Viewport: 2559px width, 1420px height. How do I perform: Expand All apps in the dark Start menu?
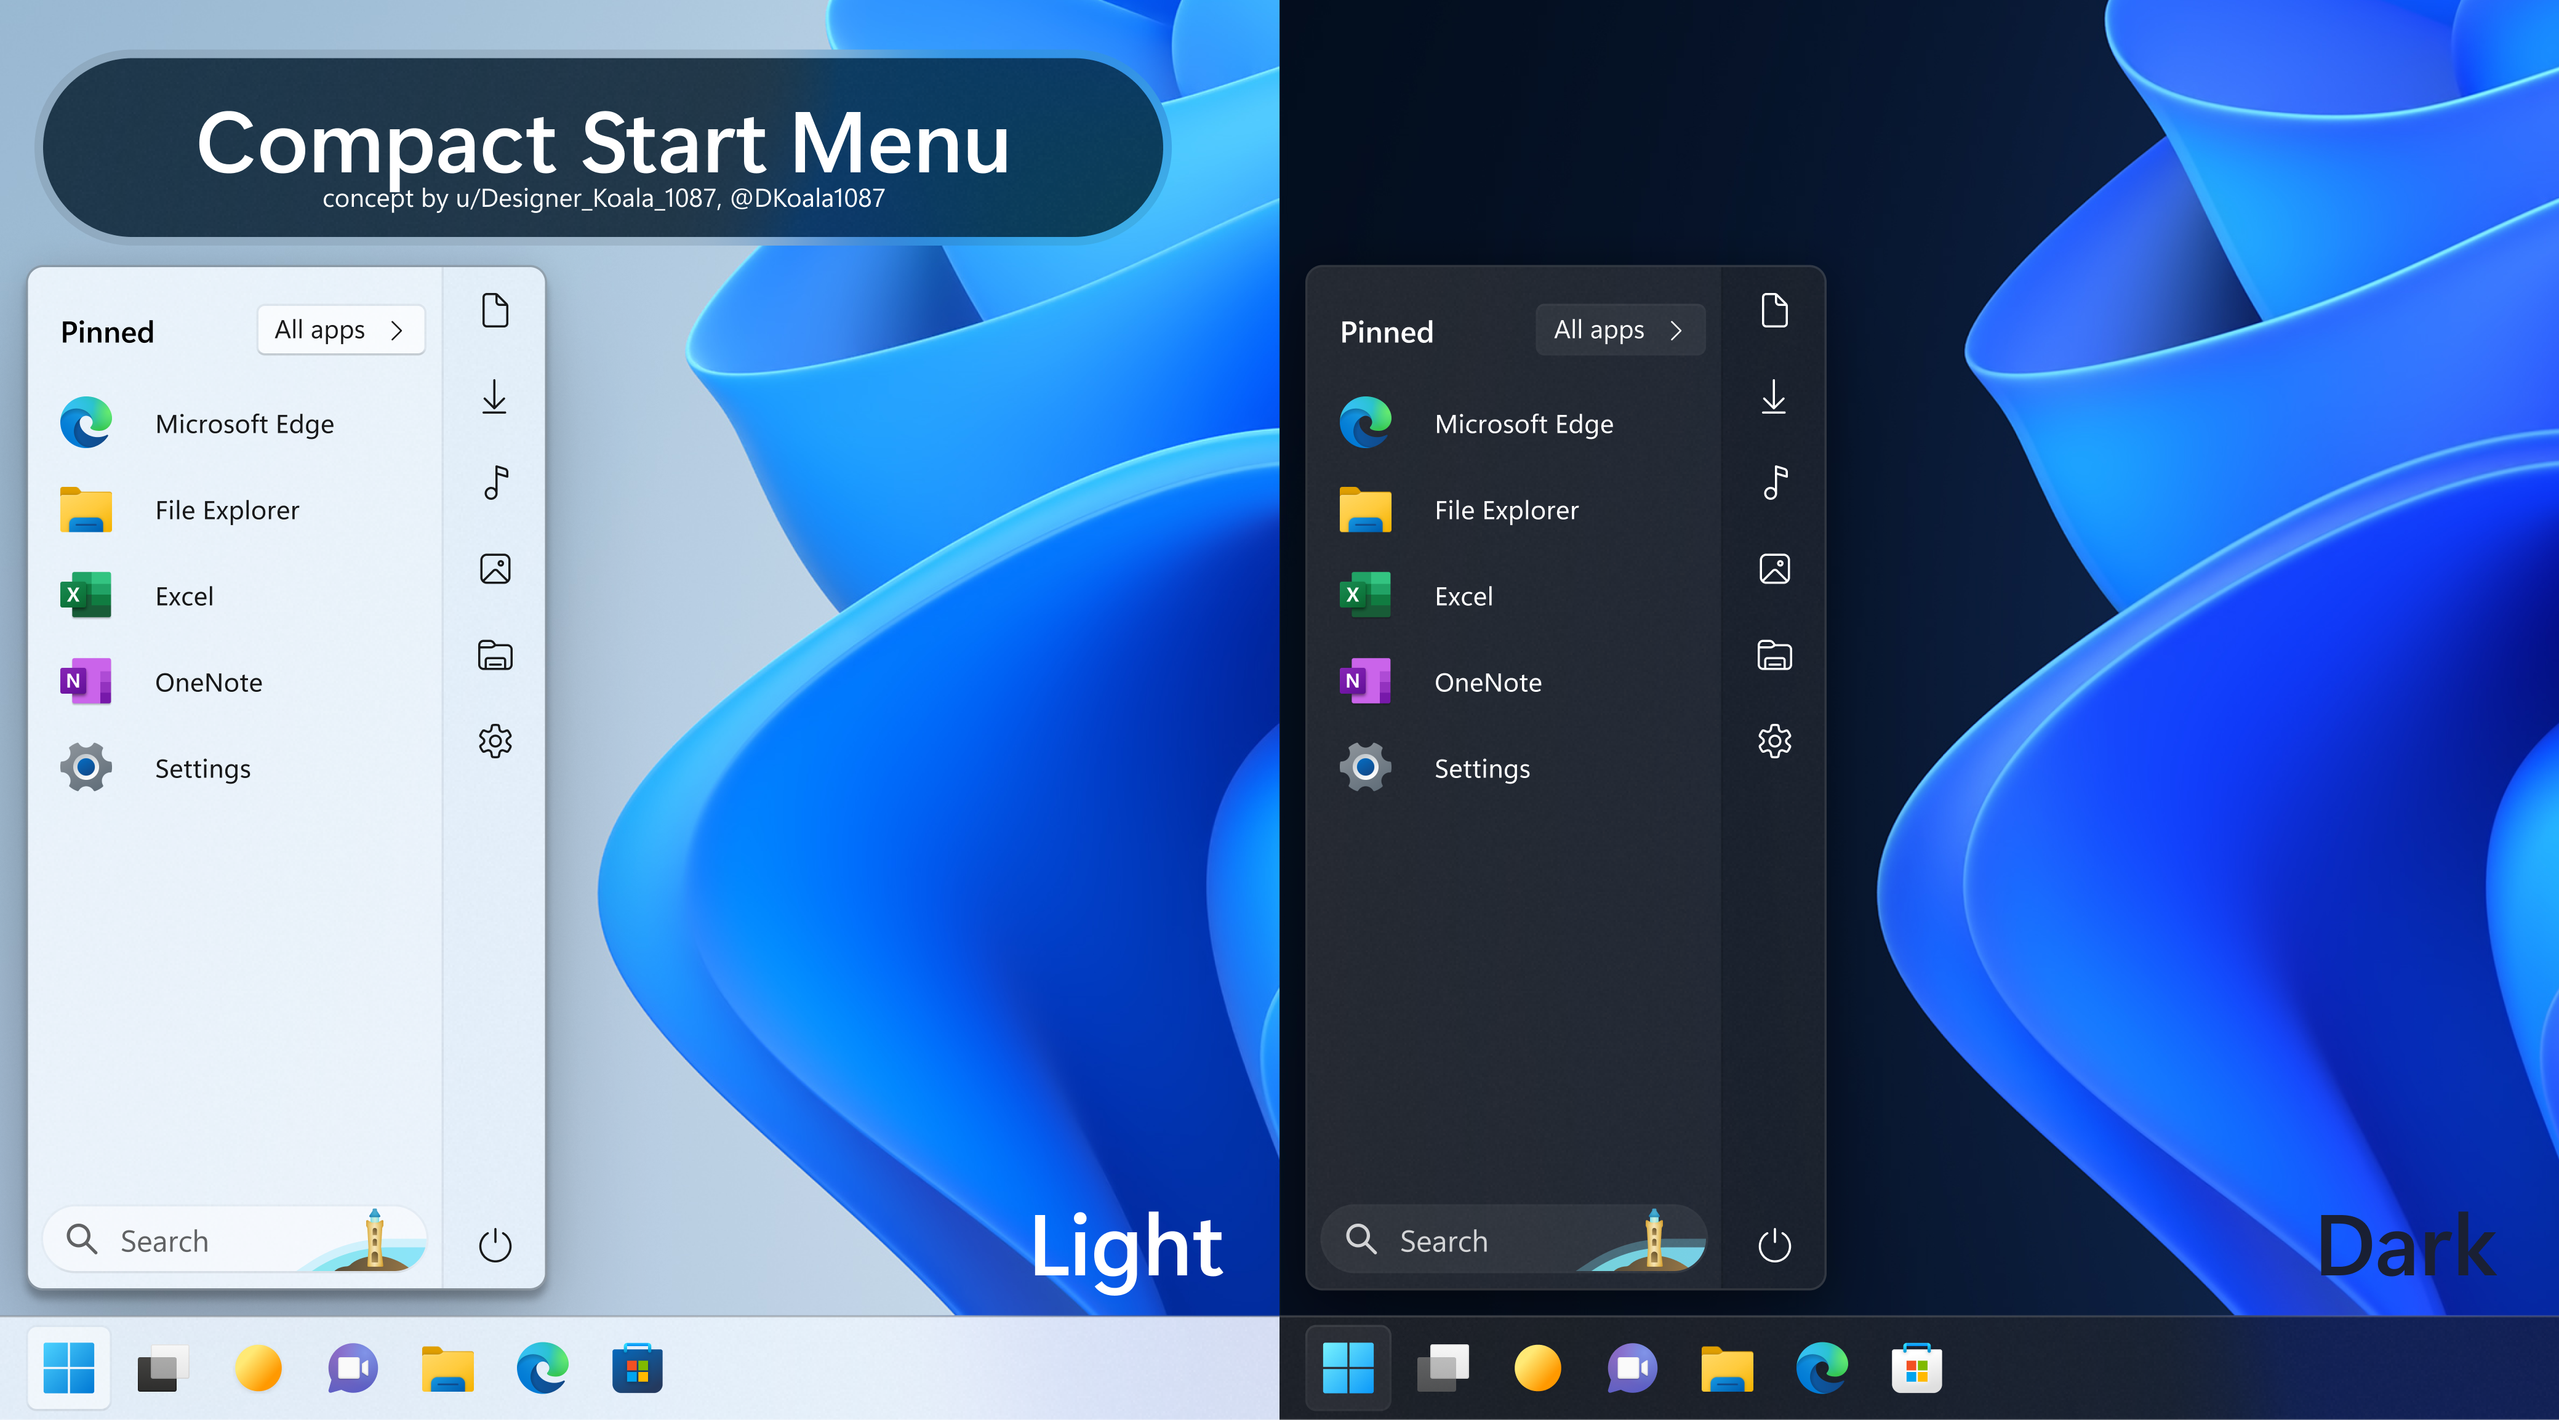click(x=1619, y=329)
